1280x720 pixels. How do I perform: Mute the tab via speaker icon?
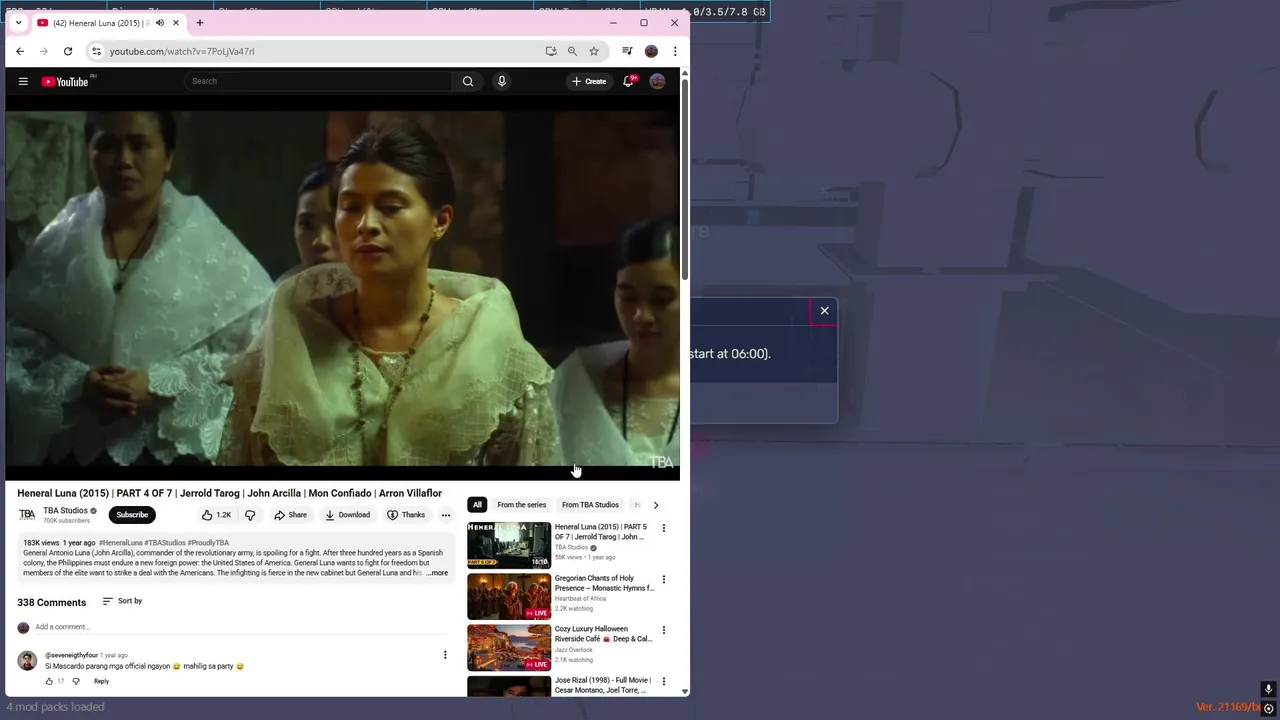(159, 23)
